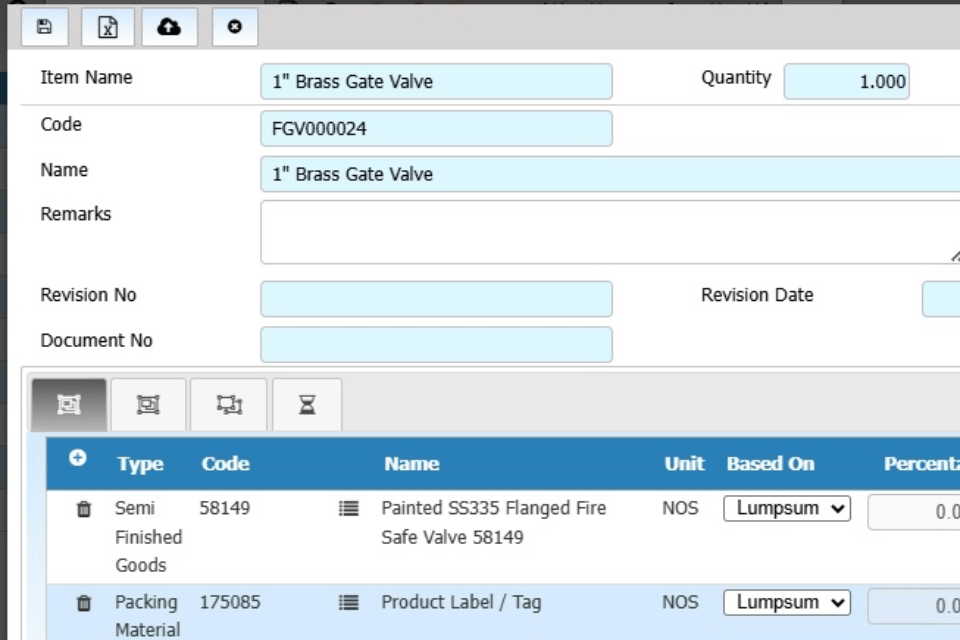Click code cell 58149
The height and width of the screenshot is (640, 960).
[225, 508]
